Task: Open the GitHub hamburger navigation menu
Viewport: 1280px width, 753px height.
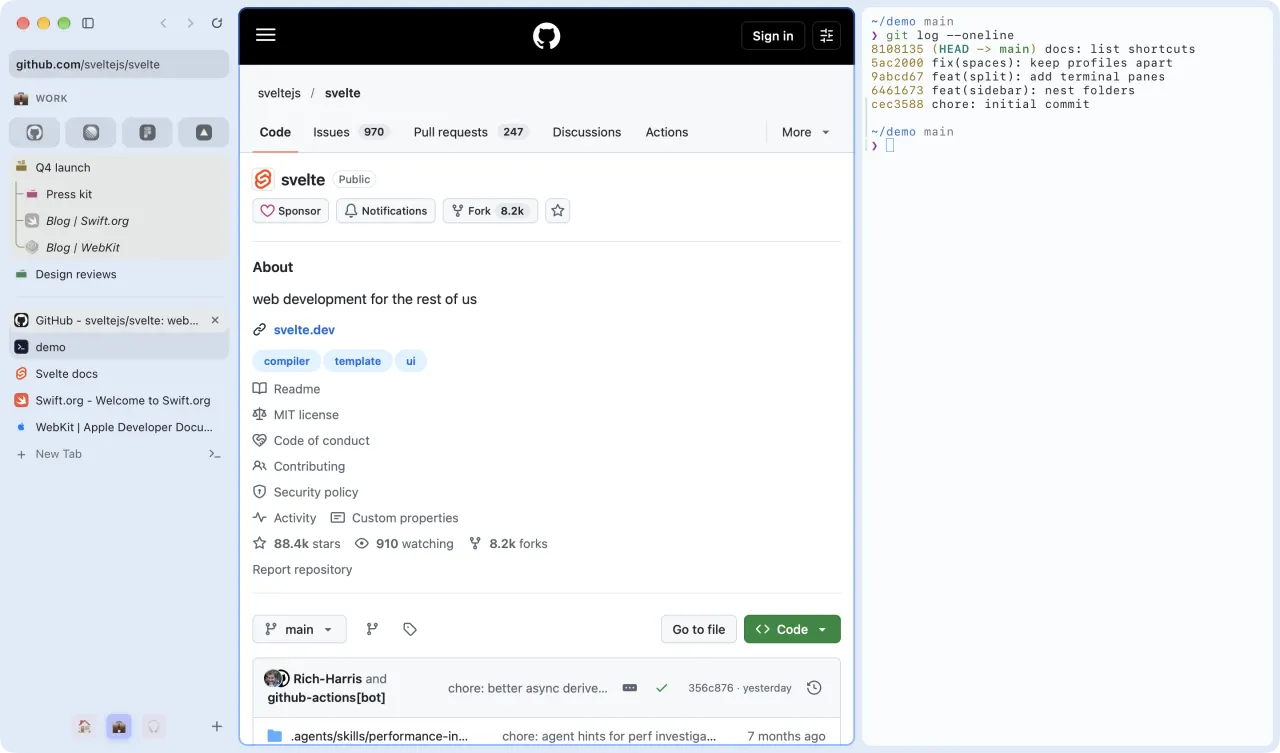Action: coord(265,35)
